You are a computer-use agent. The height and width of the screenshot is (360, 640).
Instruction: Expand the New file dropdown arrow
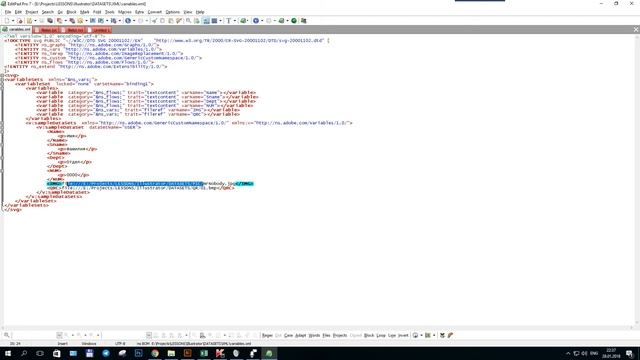coord(13,21)
